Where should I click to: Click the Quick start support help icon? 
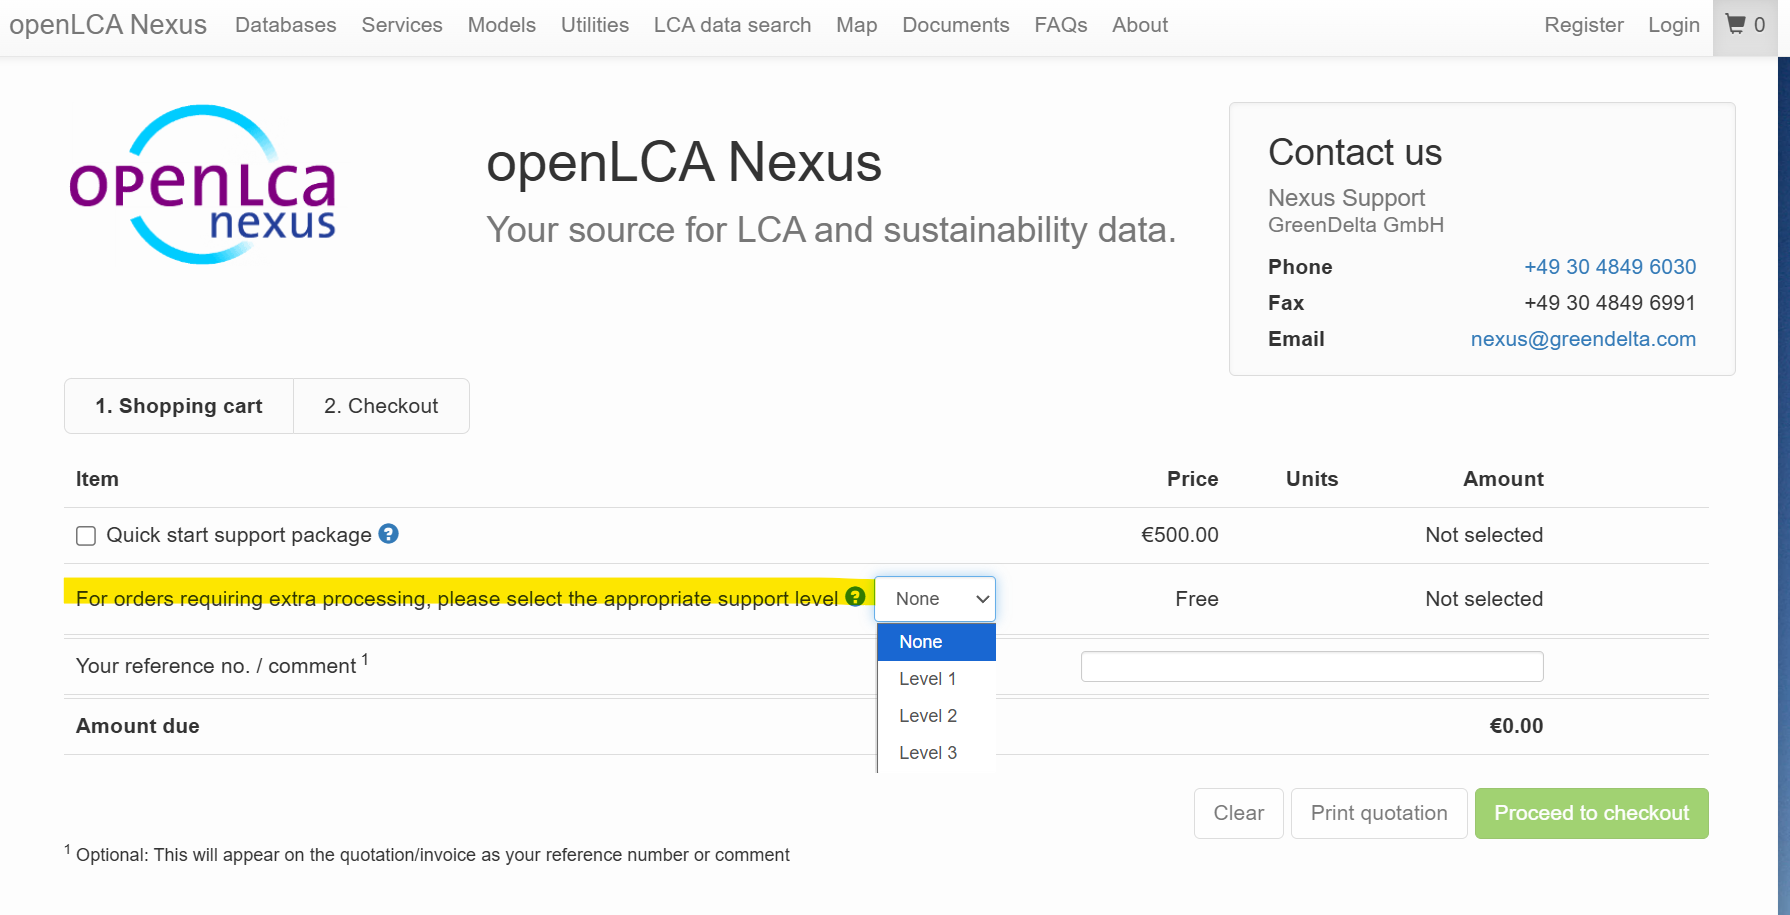389,534
